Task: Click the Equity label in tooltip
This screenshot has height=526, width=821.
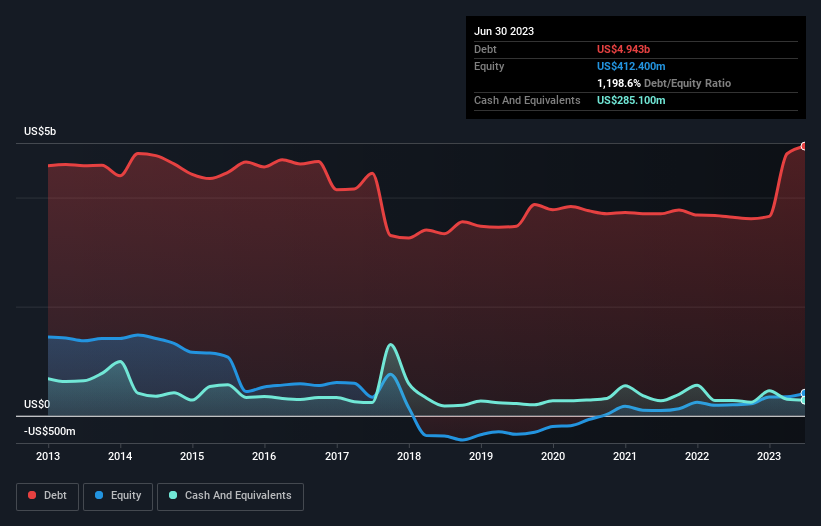Action: [x=489, y=66]
